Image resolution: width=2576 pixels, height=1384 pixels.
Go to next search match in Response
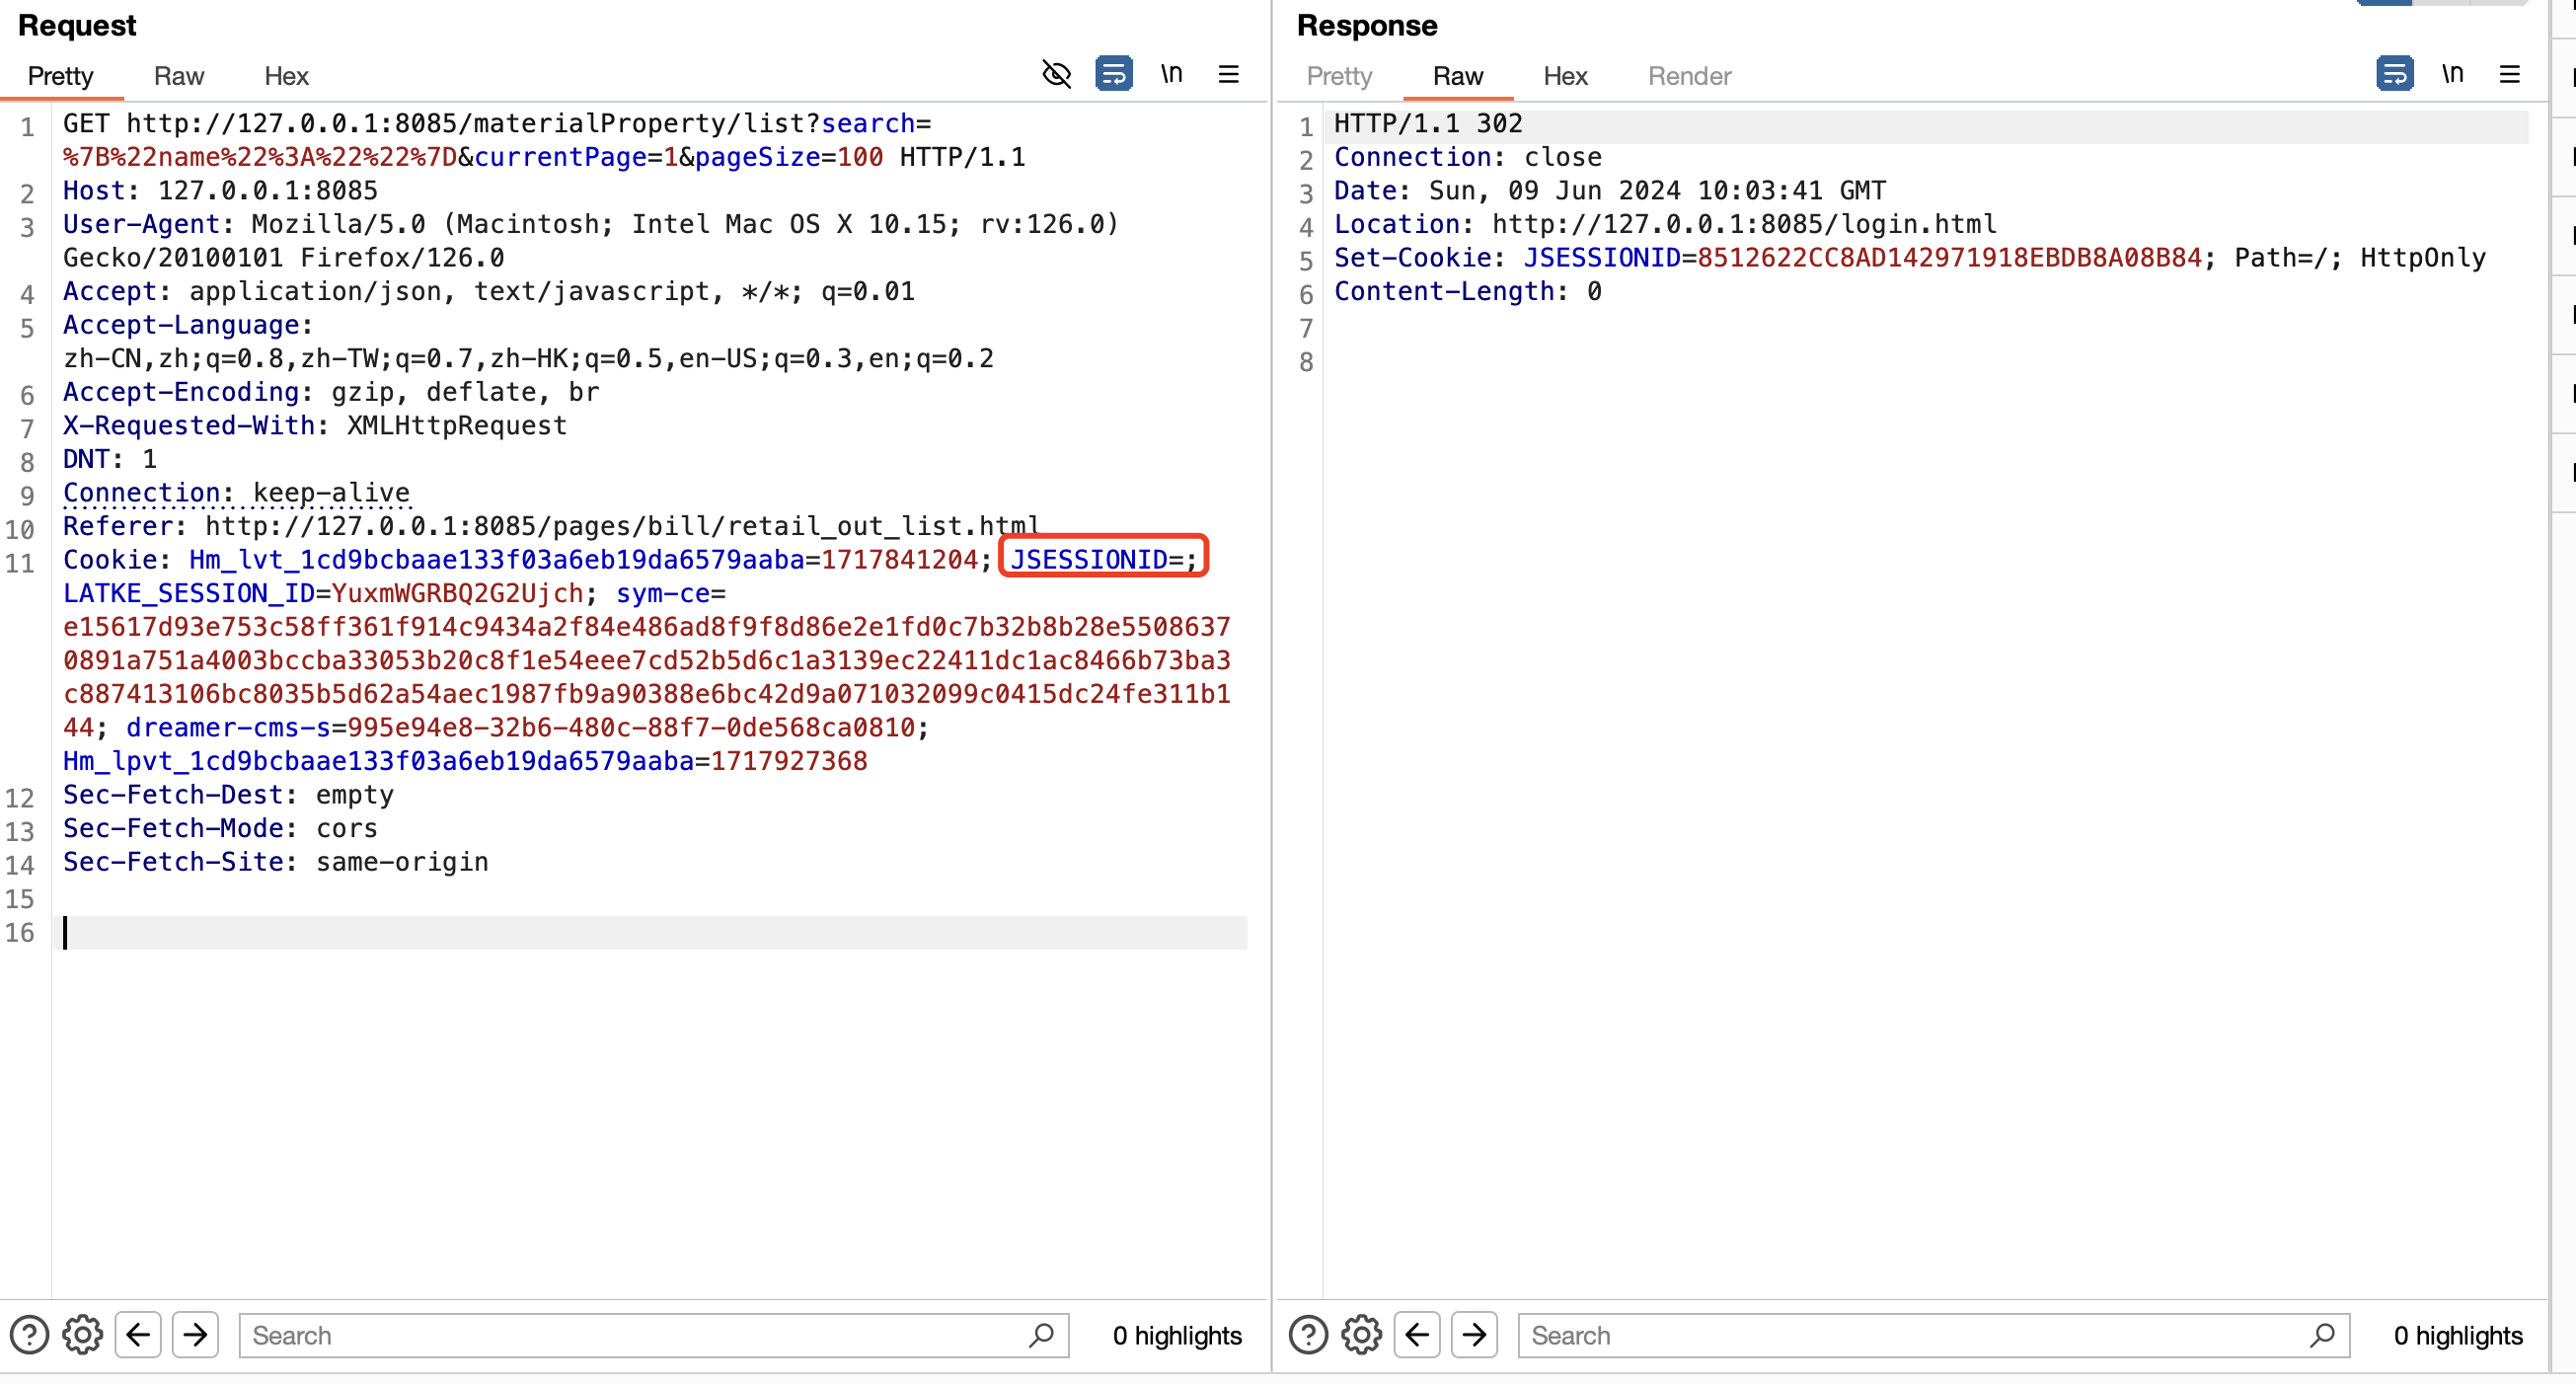pyautogui.click(x=1475, y=1335)
